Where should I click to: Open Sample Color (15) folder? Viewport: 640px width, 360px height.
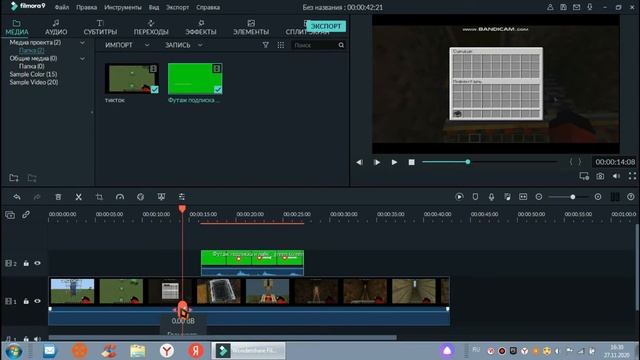coord(33,74)
